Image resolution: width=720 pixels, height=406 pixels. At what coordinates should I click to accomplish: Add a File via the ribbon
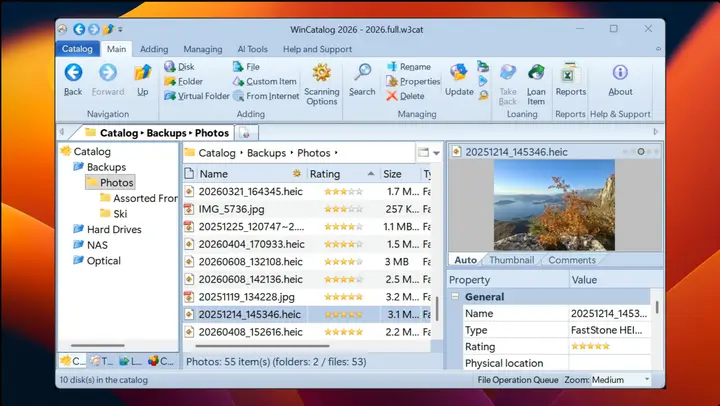[246, 67]
